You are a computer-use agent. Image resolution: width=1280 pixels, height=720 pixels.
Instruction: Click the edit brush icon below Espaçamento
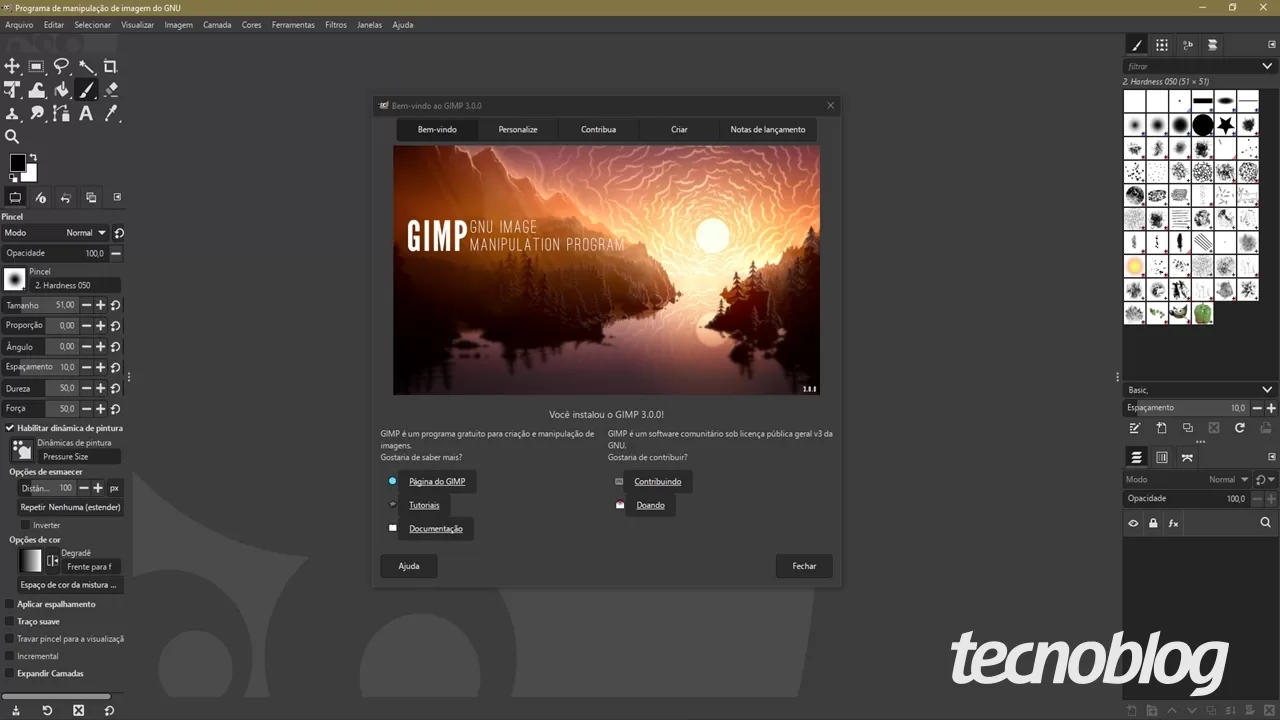click(1135, 428)
